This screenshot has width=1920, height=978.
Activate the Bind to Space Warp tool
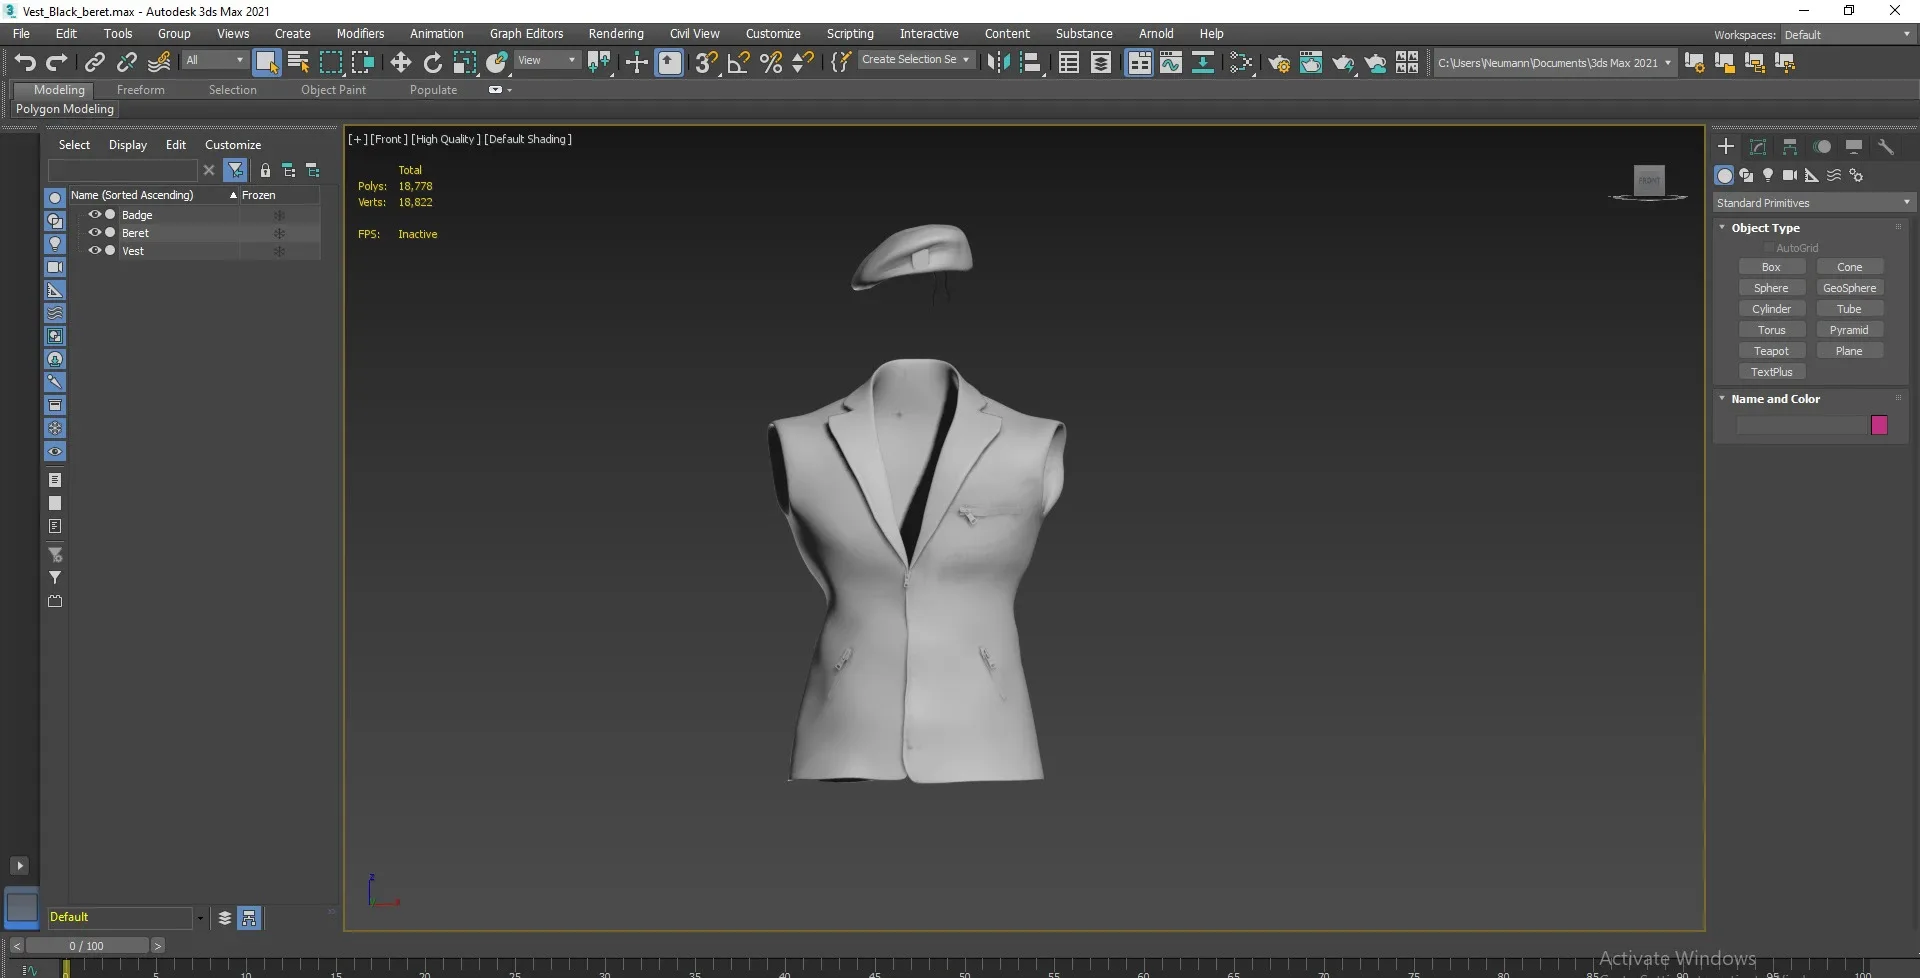(159, 62)
